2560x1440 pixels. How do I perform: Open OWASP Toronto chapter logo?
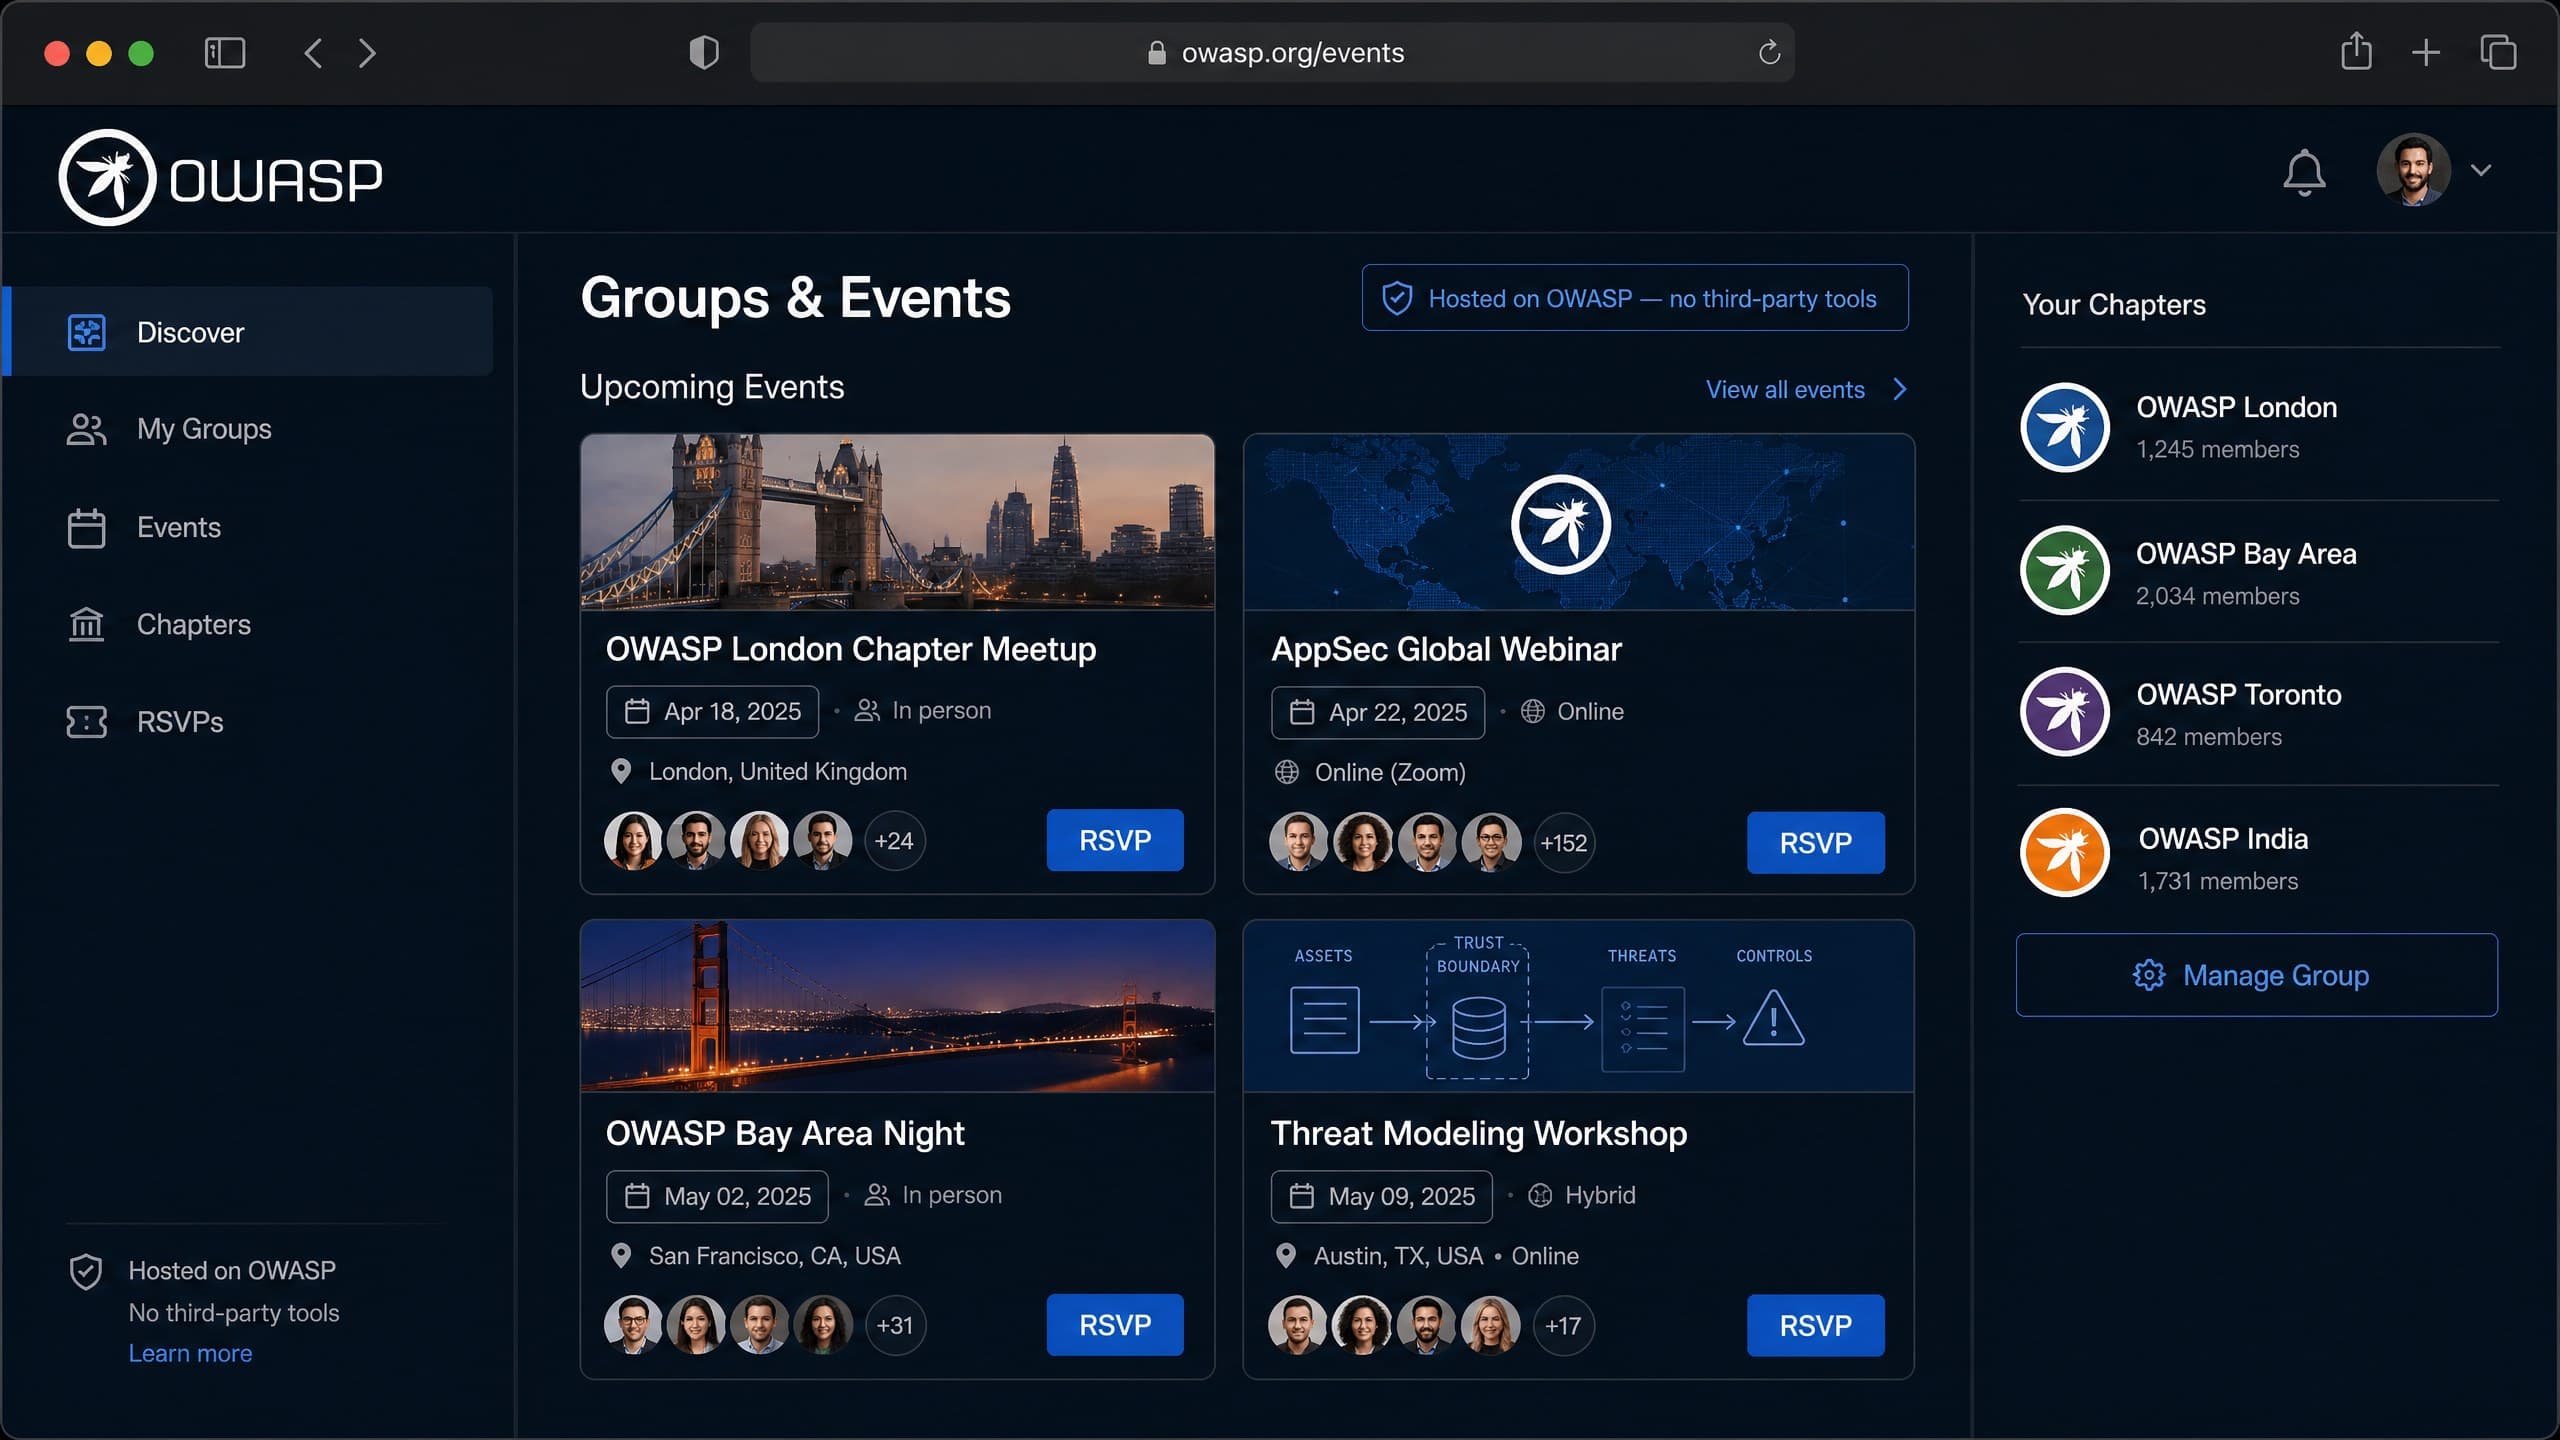click(x=2065, y=712)
